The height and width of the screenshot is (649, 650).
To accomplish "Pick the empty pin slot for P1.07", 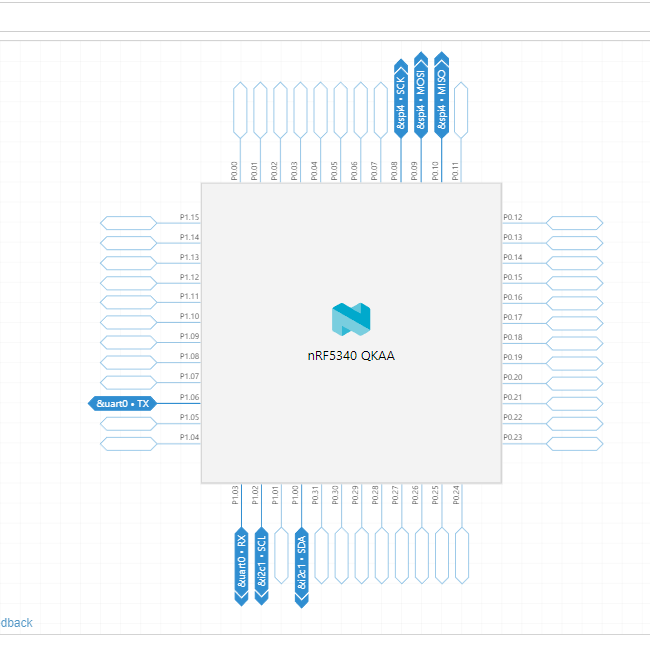I will coord(129,383).
